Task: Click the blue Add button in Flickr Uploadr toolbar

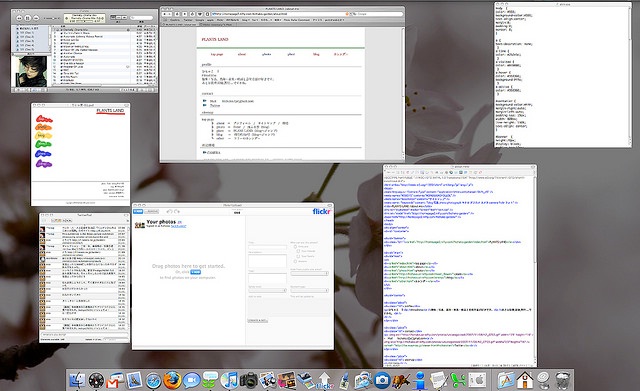Action: click(x=138, y=211)
